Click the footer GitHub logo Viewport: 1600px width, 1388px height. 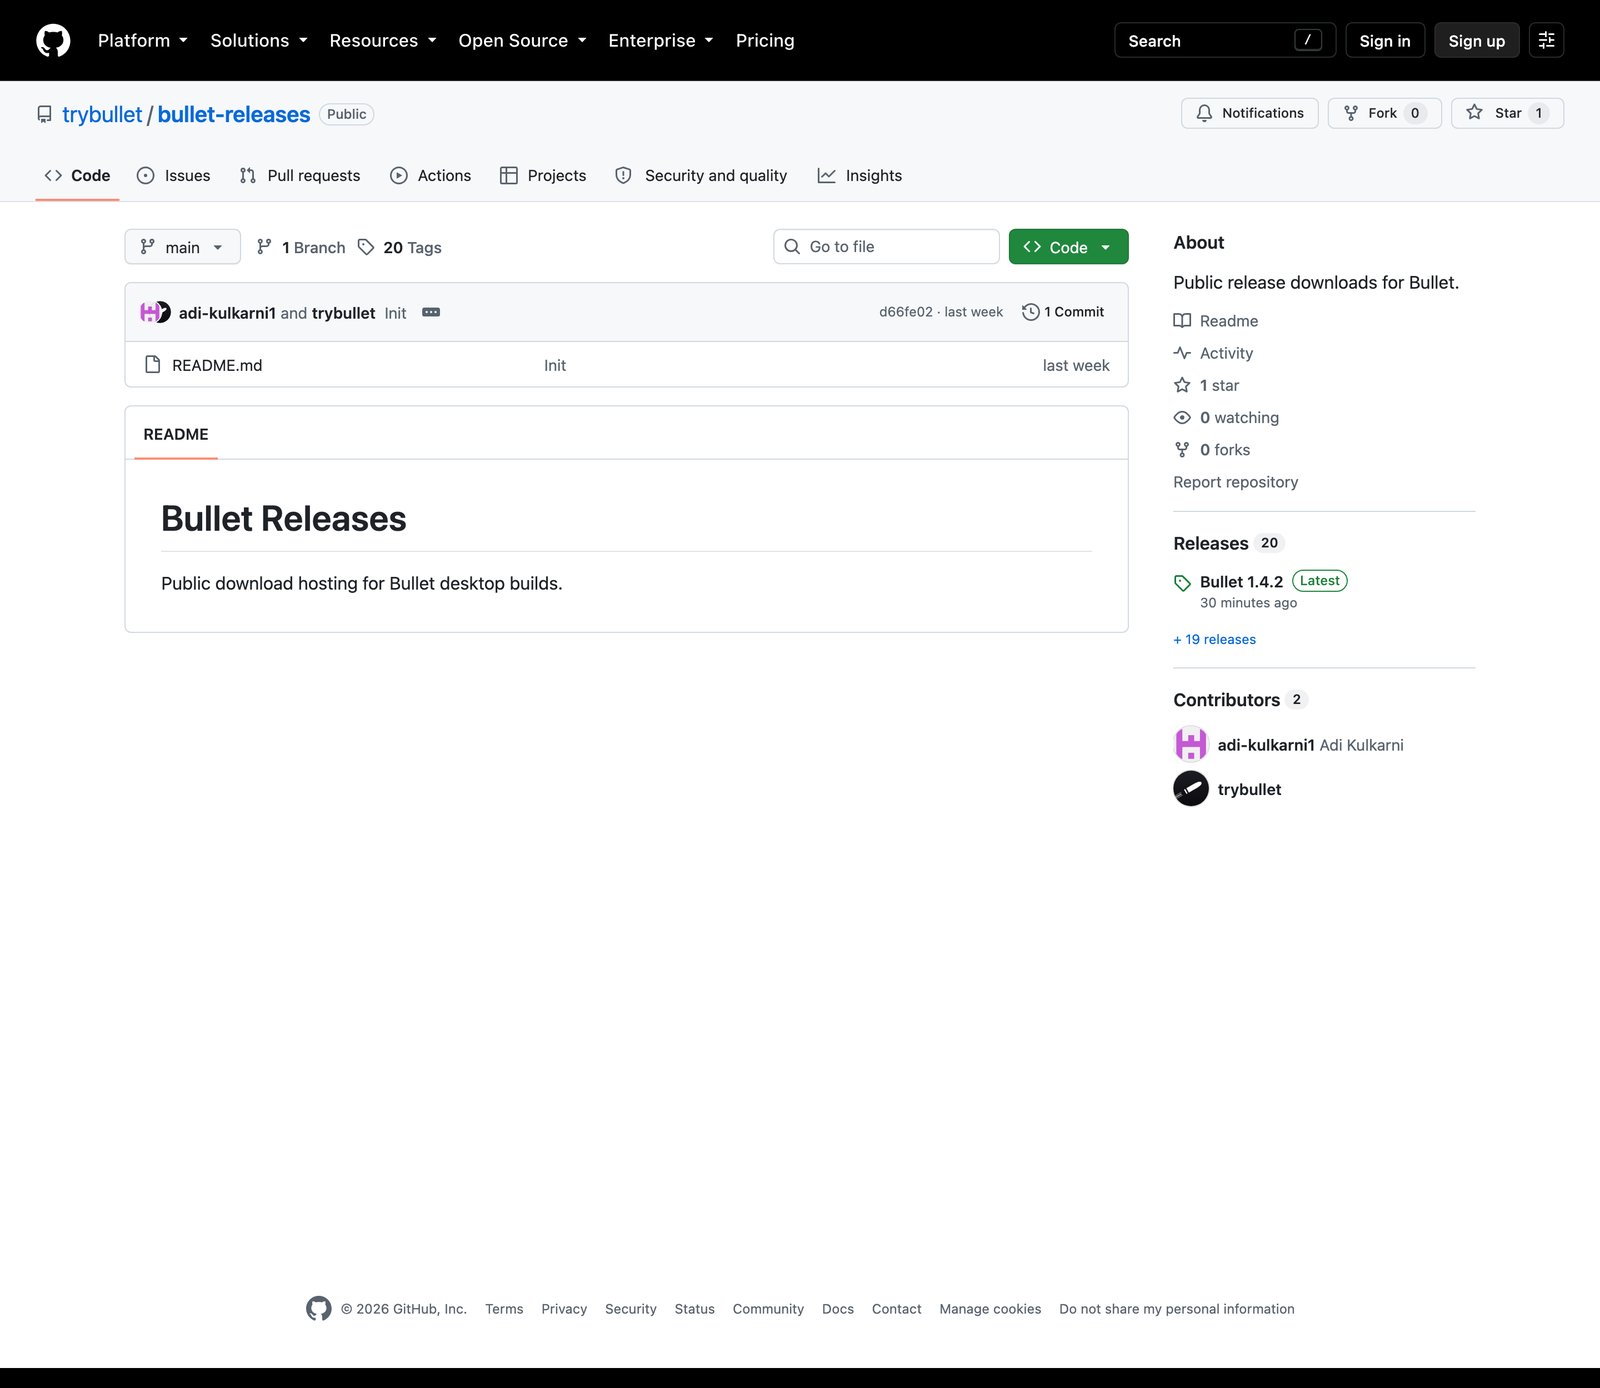tap(319, 1308)
